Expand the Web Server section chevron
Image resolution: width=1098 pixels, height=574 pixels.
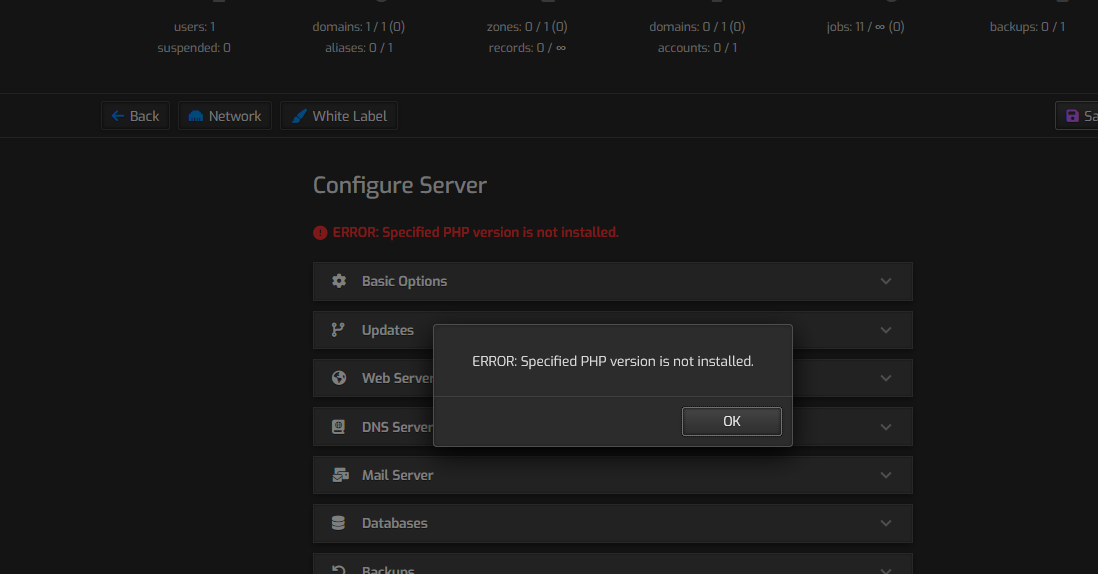pyautogui.click(x=885, y=378)
